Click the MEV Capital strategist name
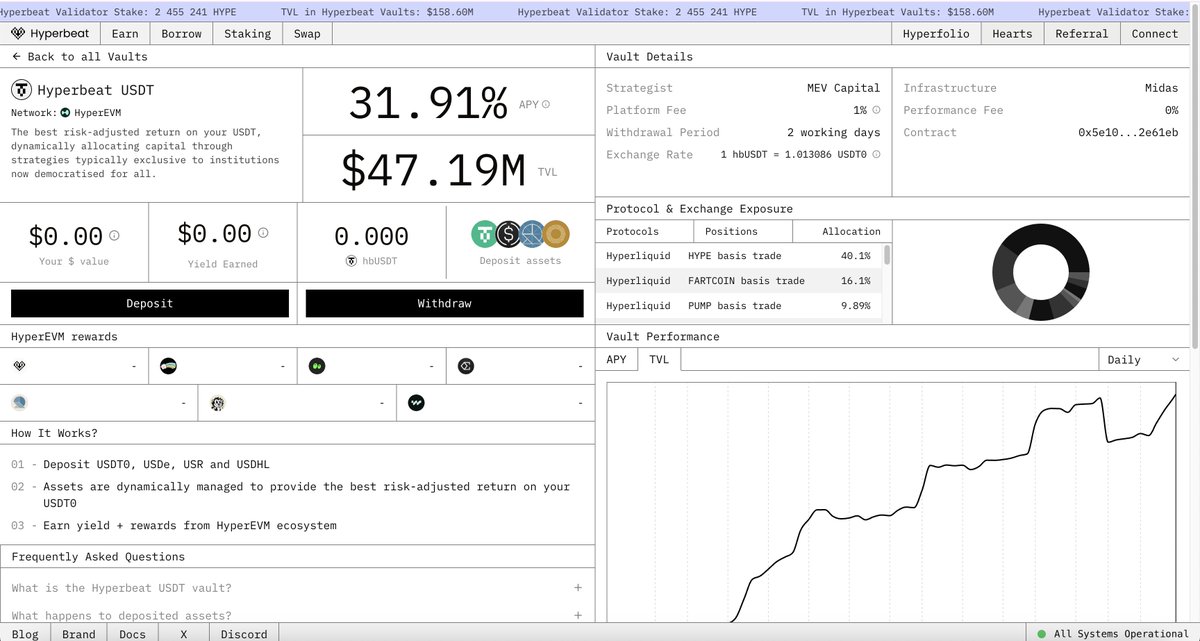Screen dimensions: 1200x641 [x=843, y=88]
